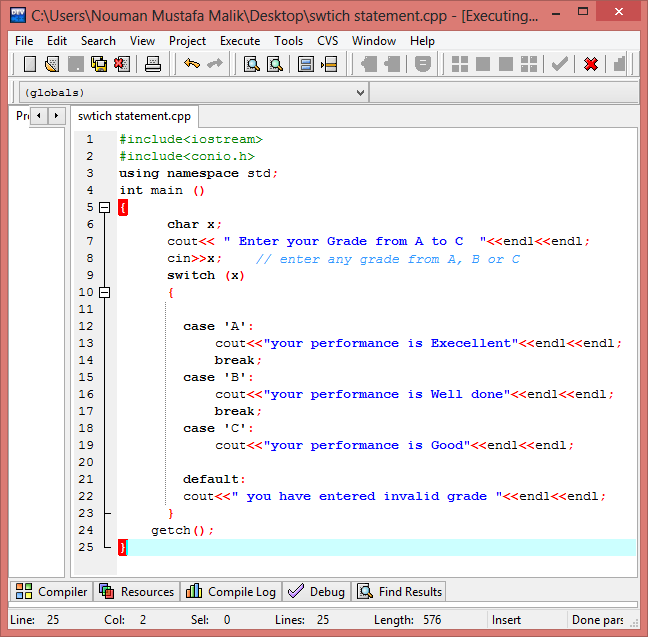648x637 pixels.
Task: Click the Find magnifier icon
Action: point(251,64)
